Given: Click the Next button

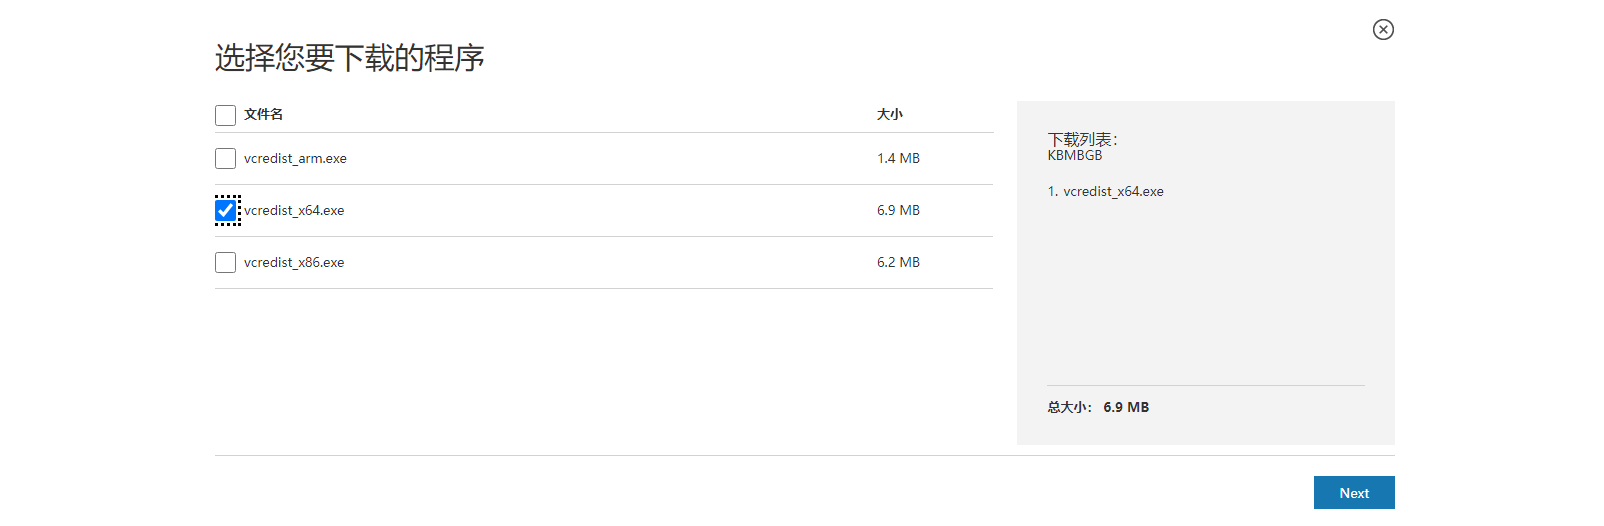Looking at the screenshot, I should (1354, 493).
